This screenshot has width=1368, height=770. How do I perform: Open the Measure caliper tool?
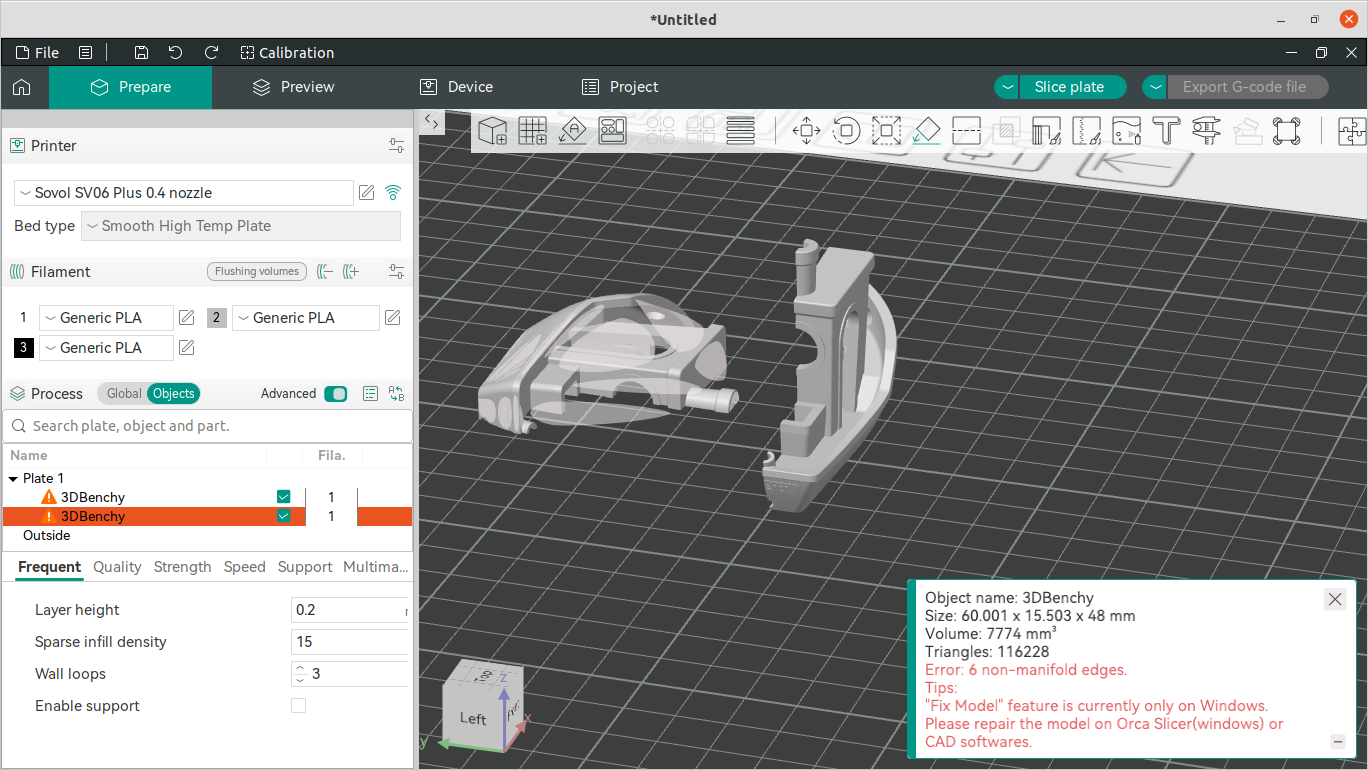1206,131
